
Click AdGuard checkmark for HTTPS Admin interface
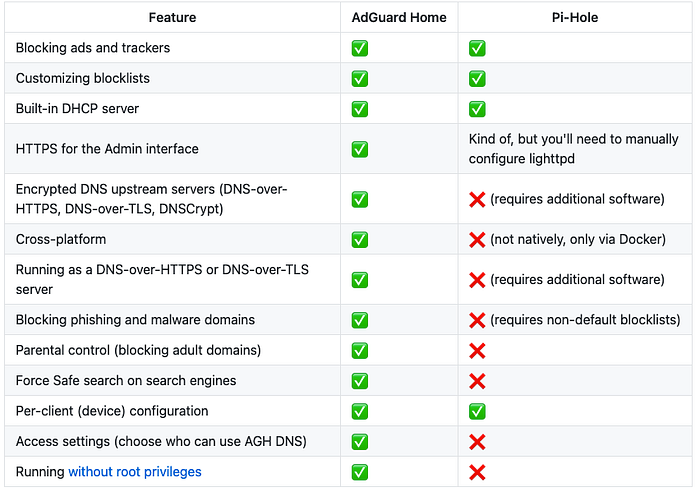[x=360, y=149]
